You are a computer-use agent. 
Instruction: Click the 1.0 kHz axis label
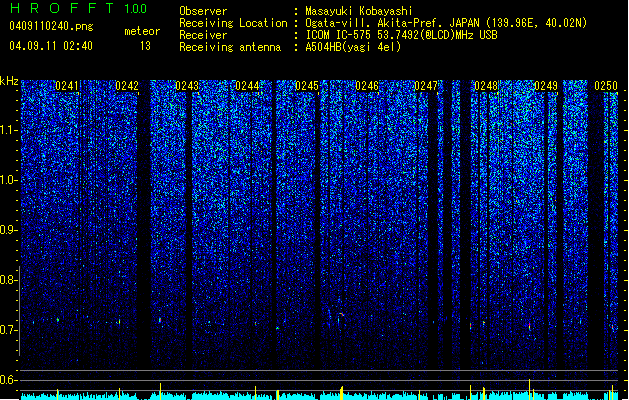[x=9, y=180]
